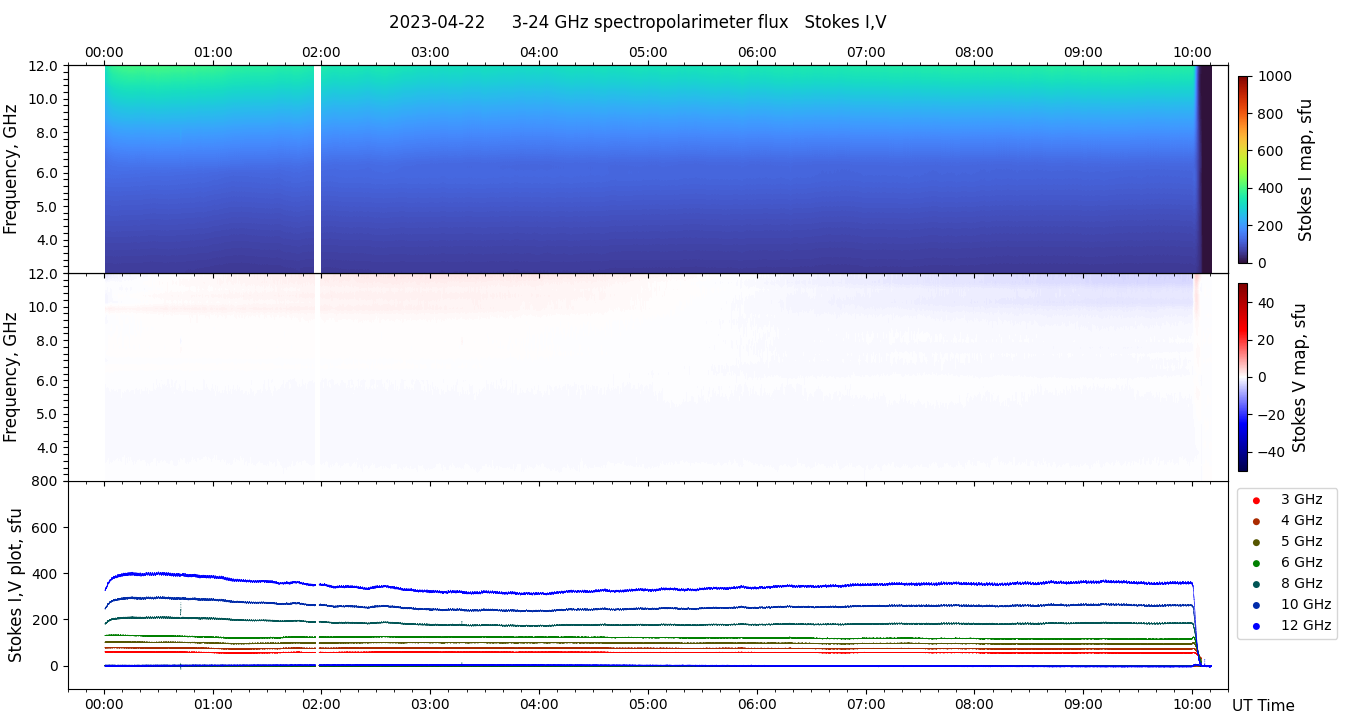Image resolution: width=1350 pixels, height=725 pixels.
Task: Click the 5 GHz legend dot
Action: [1256, 542]
